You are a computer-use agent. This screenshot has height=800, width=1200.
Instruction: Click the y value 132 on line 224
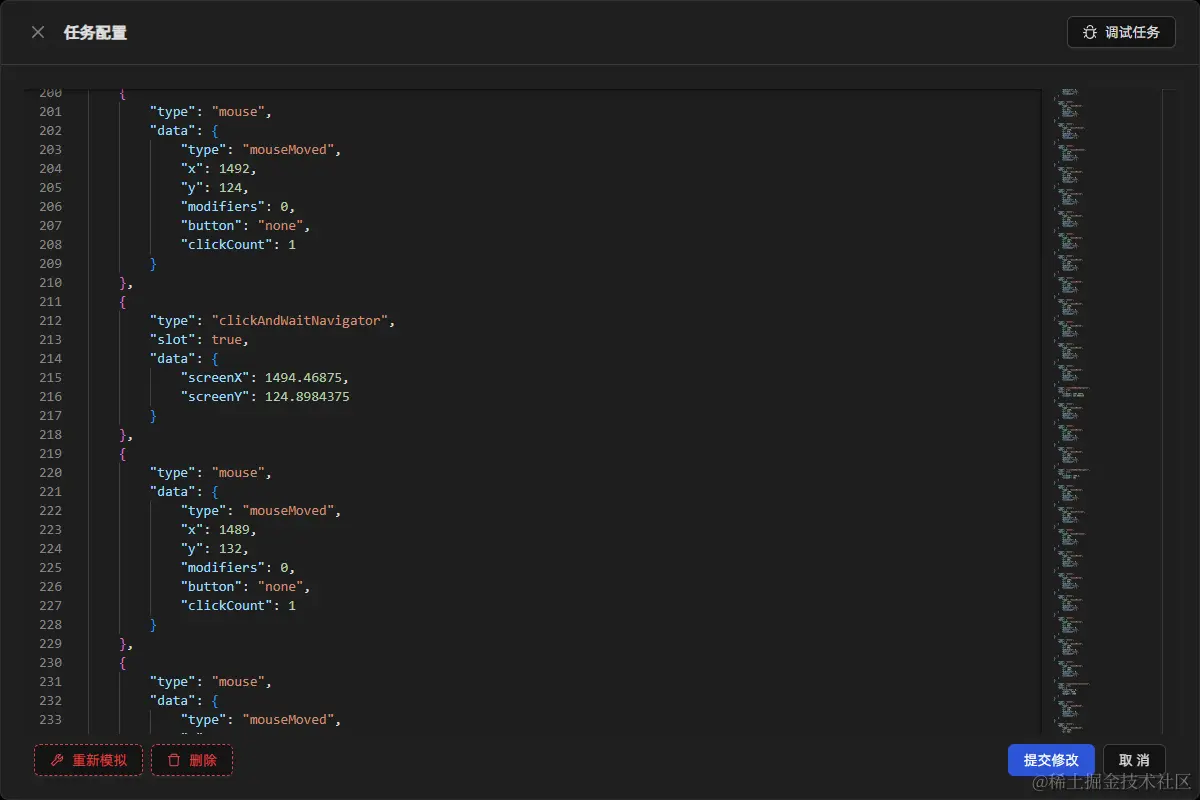(x=230, y=549)
